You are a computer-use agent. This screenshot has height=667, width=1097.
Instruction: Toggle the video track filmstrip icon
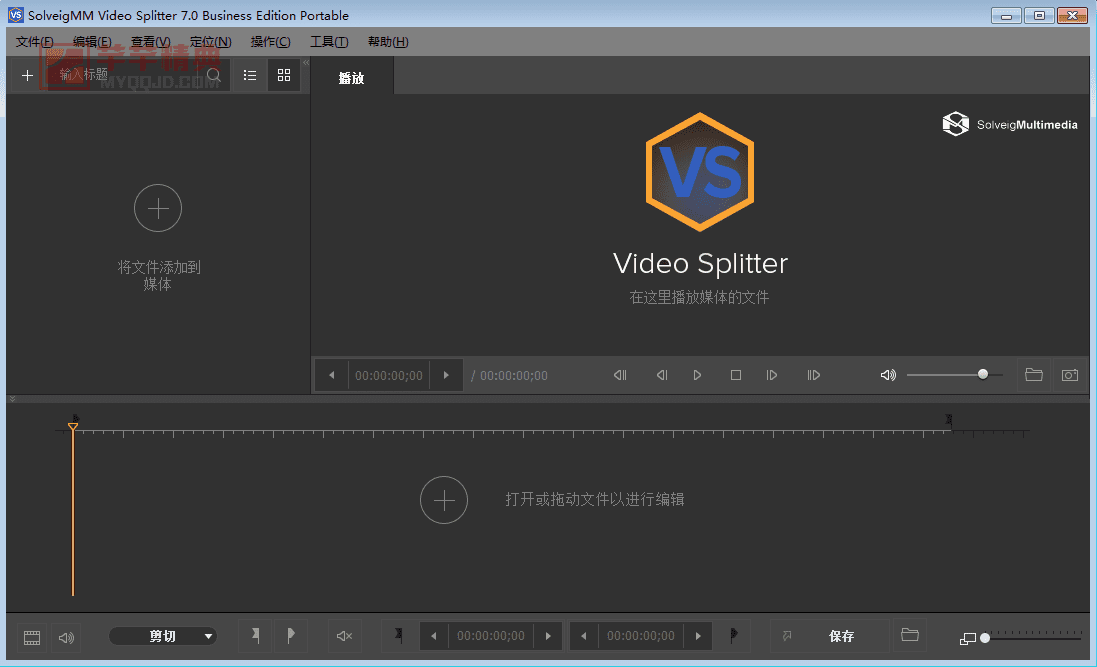(32, 638)
